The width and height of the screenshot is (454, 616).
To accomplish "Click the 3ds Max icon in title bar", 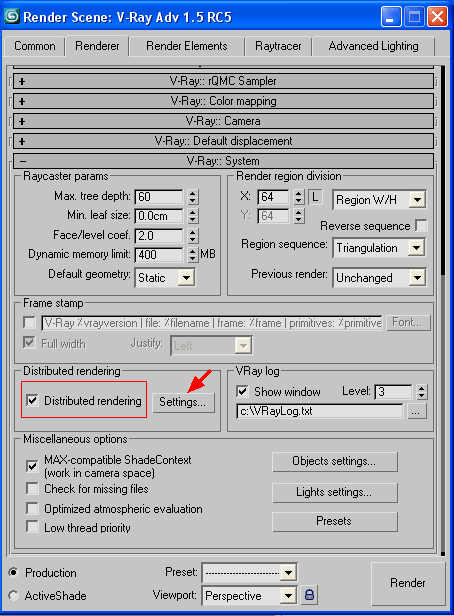I will (x=12, y=16).
